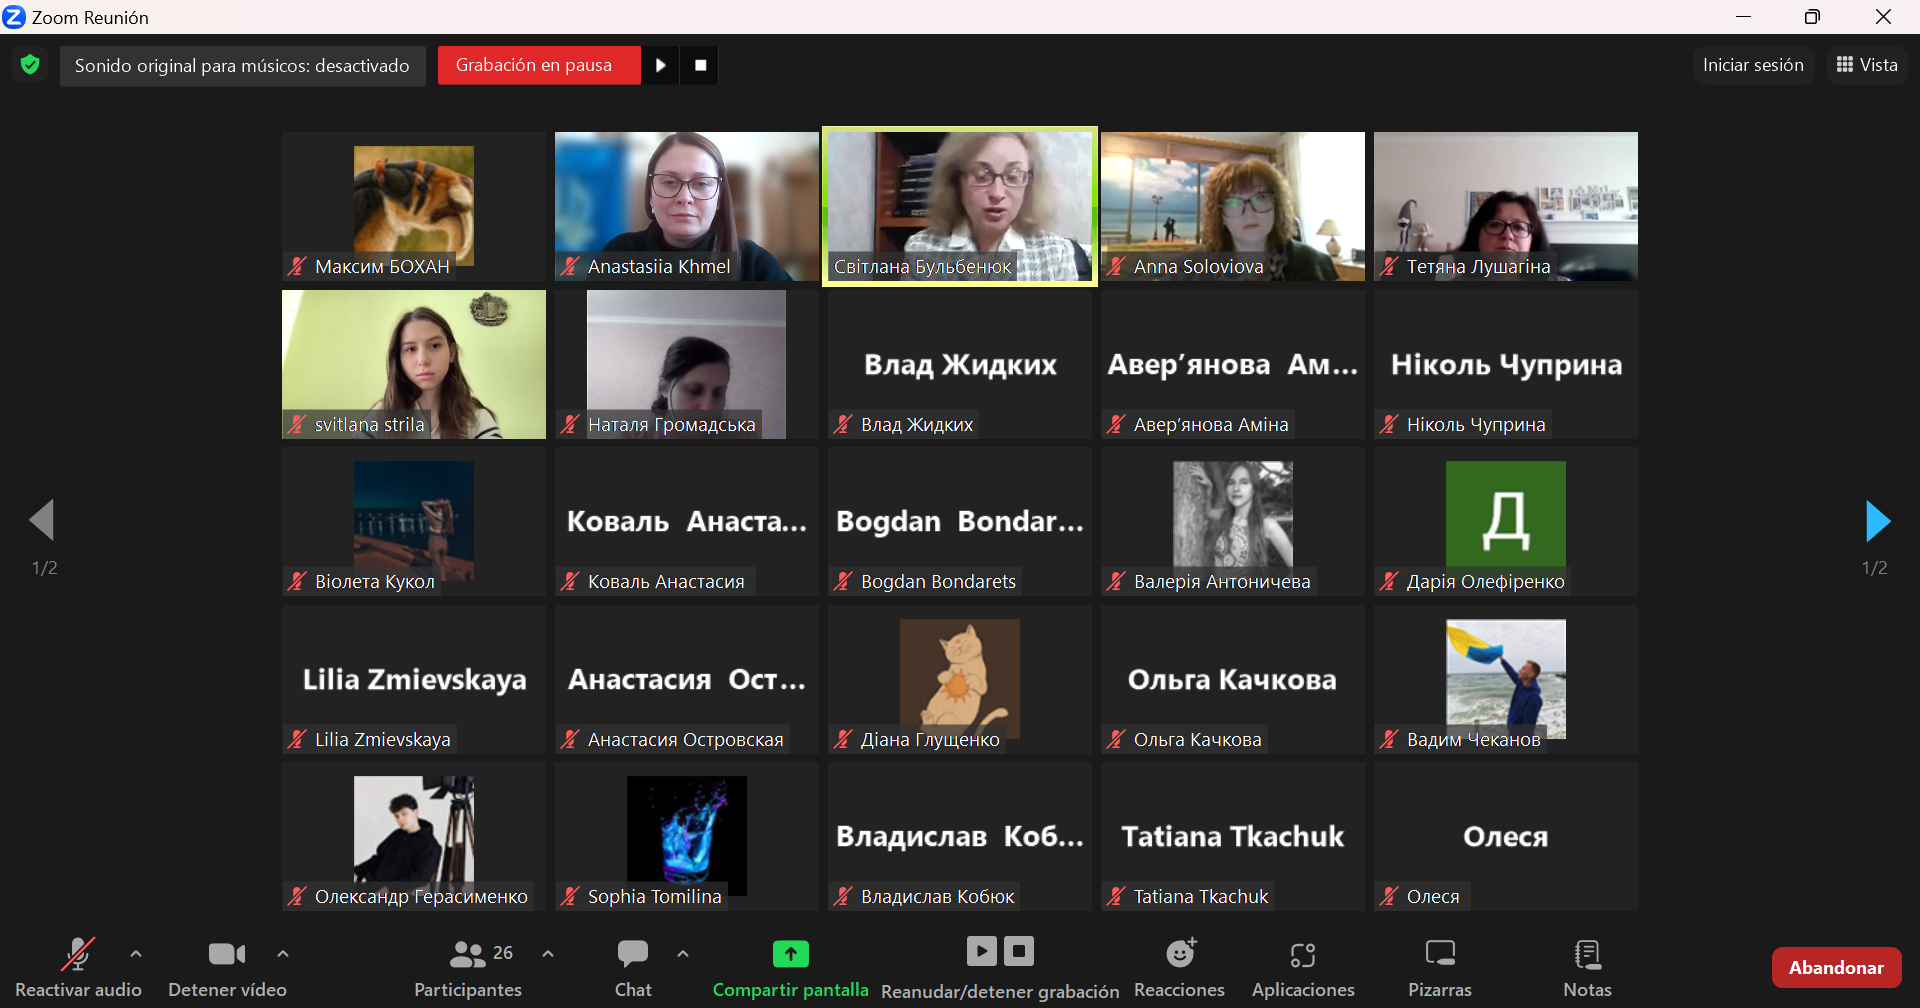
Task: Go to previous gallery page arrow
Action: click(x=42, y=520)
